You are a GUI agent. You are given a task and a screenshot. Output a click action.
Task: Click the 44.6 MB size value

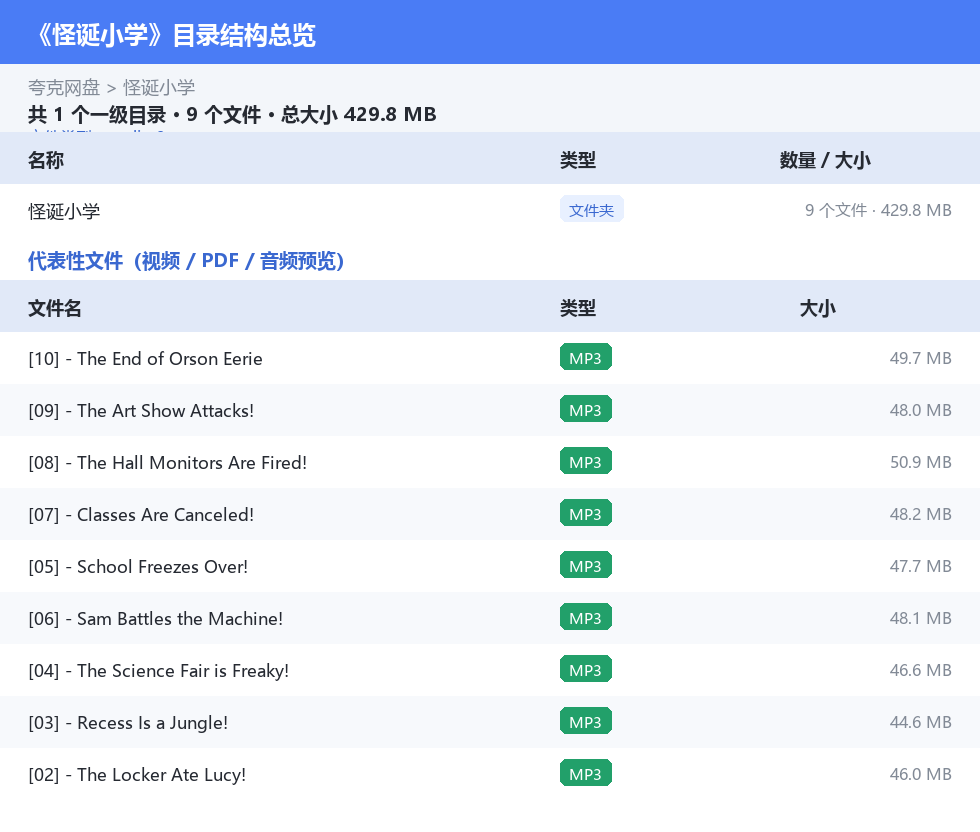pyautogui.click(x=920, y=722)
